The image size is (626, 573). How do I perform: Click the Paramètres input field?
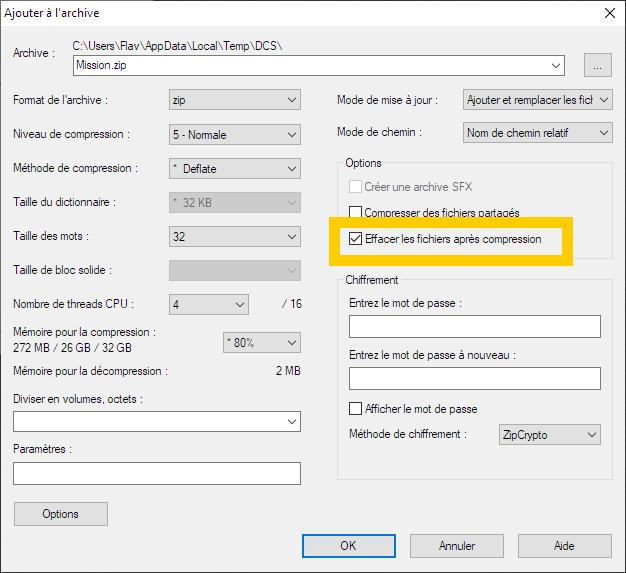click(x=157, y=474)
